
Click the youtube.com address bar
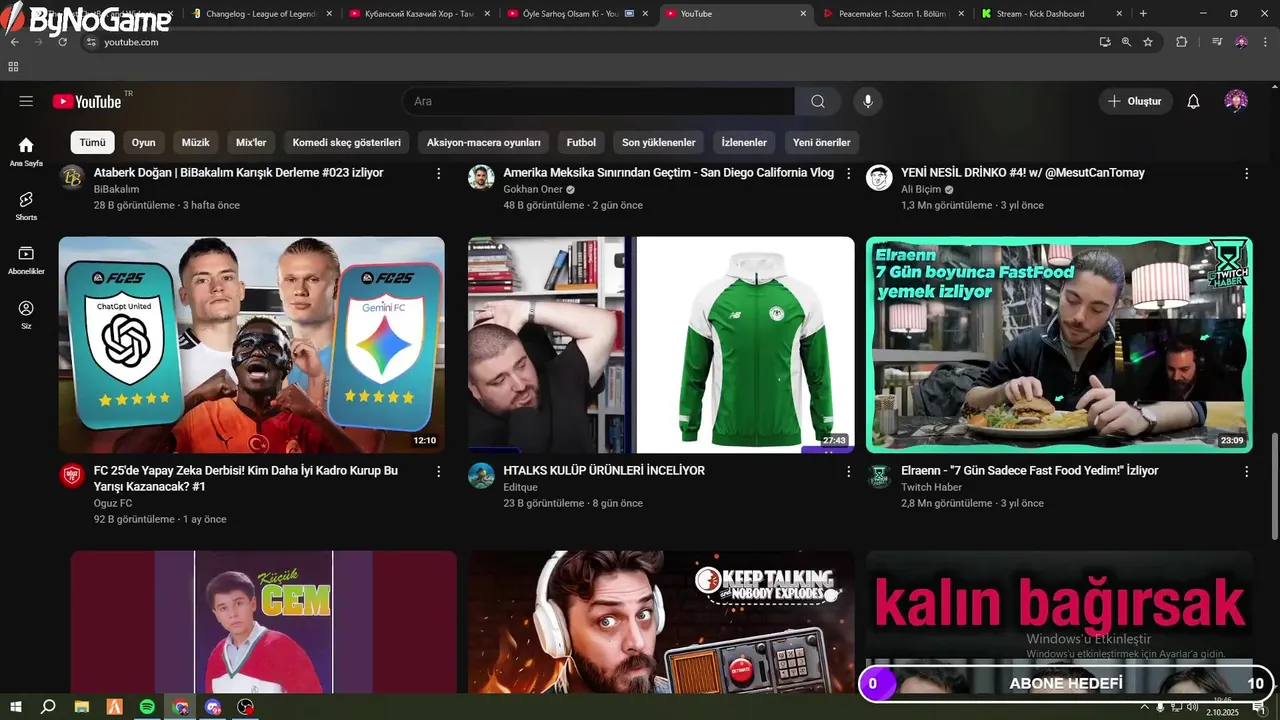coord(590,42)
